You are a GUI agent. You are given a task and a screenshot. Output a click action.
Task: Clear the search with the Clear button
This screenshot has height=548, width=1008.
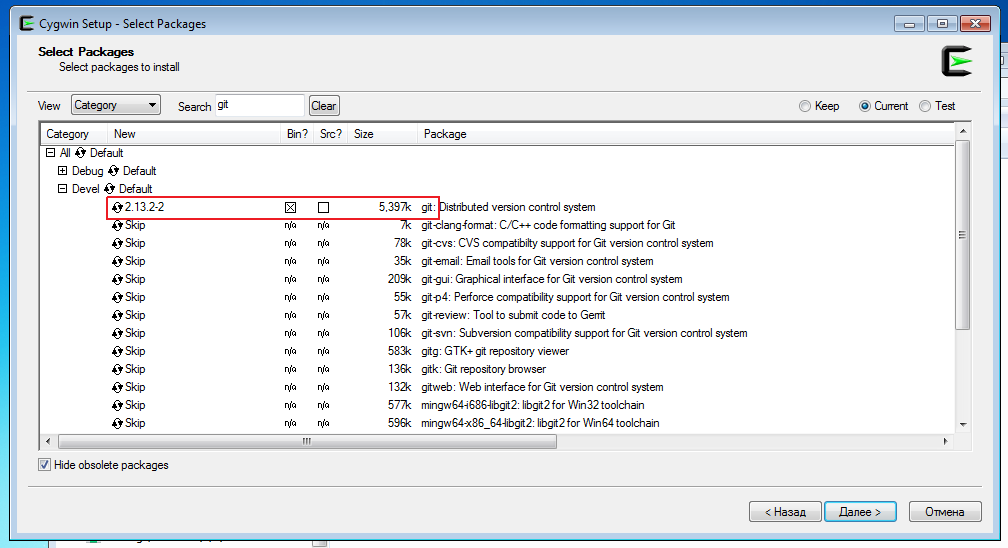pyautogui.click(x=324, y=105)
